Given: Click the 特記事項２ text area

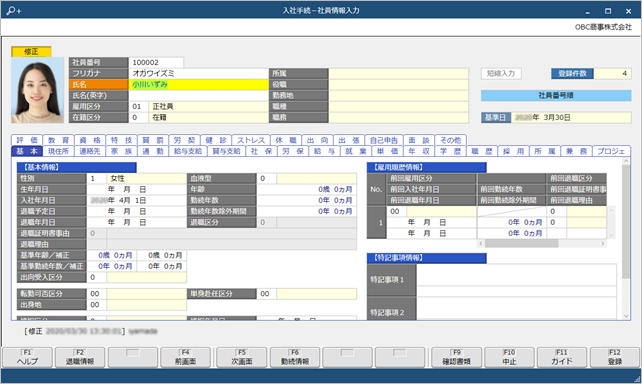Looking at the screenshot, I should [516, 308].
